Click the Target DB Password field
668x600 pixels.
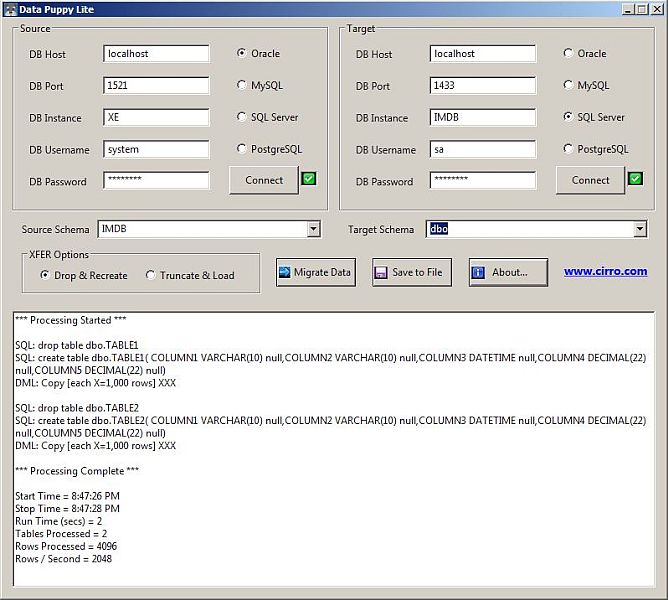pos(483,180)
